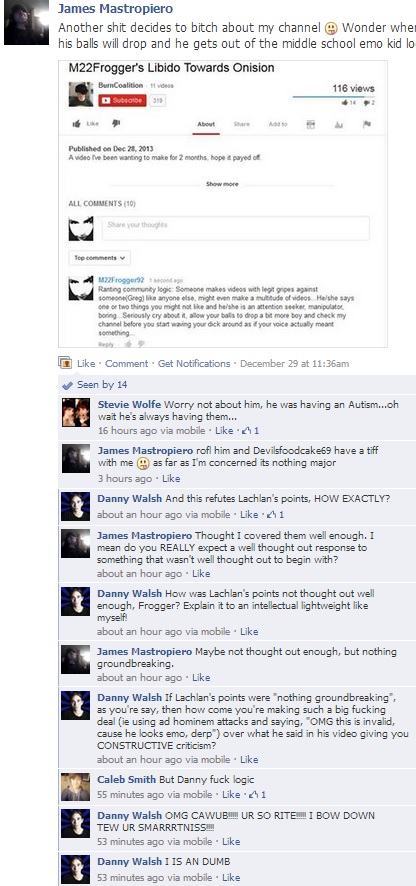Click the thumbs-down dislike icon under video
The width and height of the screenshot is (416, 886).
(116, 124)
